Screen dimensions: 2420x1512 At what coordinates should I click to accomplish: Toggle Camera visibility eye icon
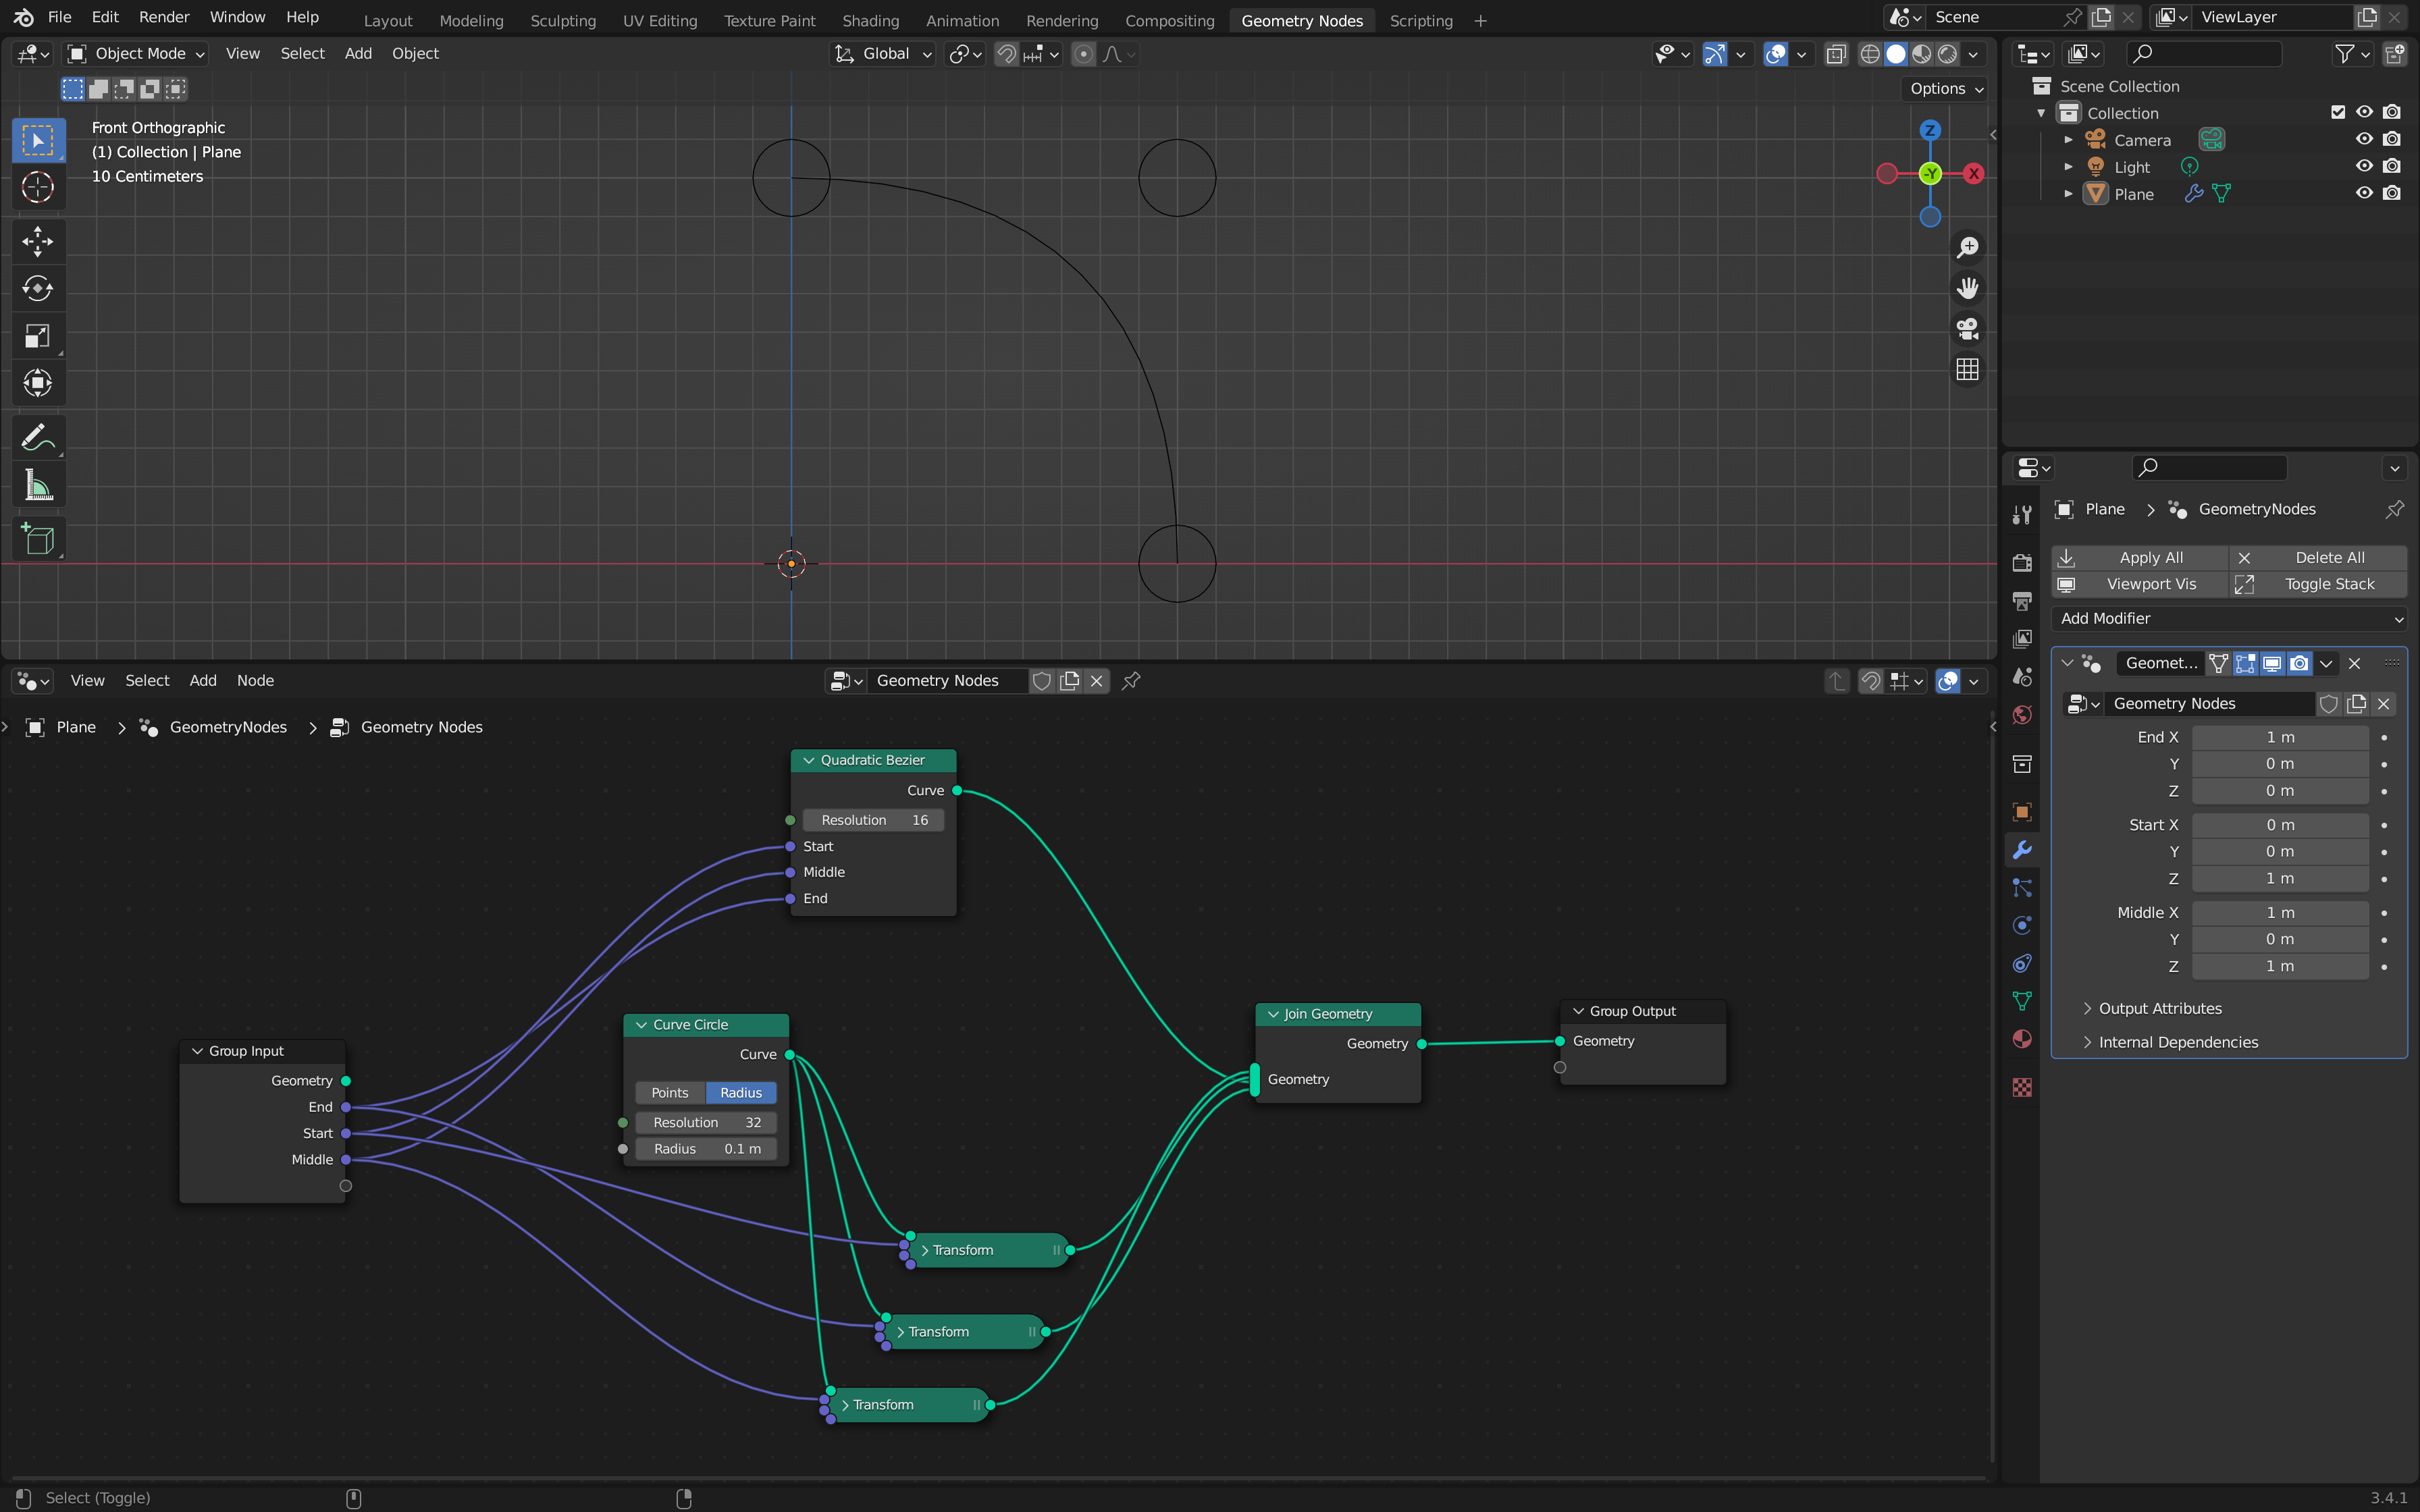pos(2364,139)
